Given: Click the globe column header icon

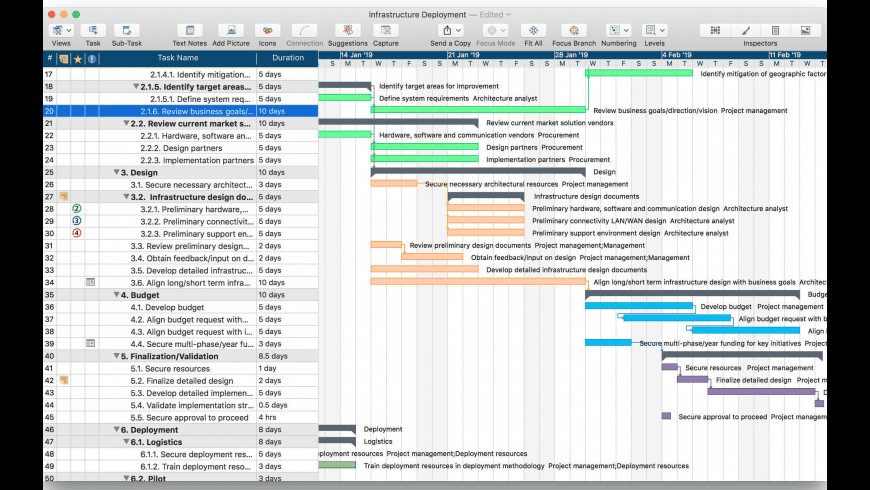Looking at the screenshot, I should click(92, 58).
